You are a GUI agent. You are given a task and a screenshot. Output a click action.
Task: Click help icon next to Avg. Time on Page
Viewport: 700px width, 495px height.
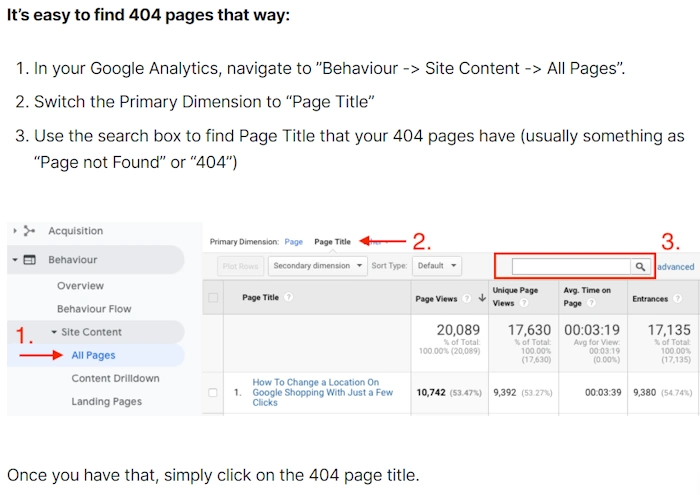point(592,303)
